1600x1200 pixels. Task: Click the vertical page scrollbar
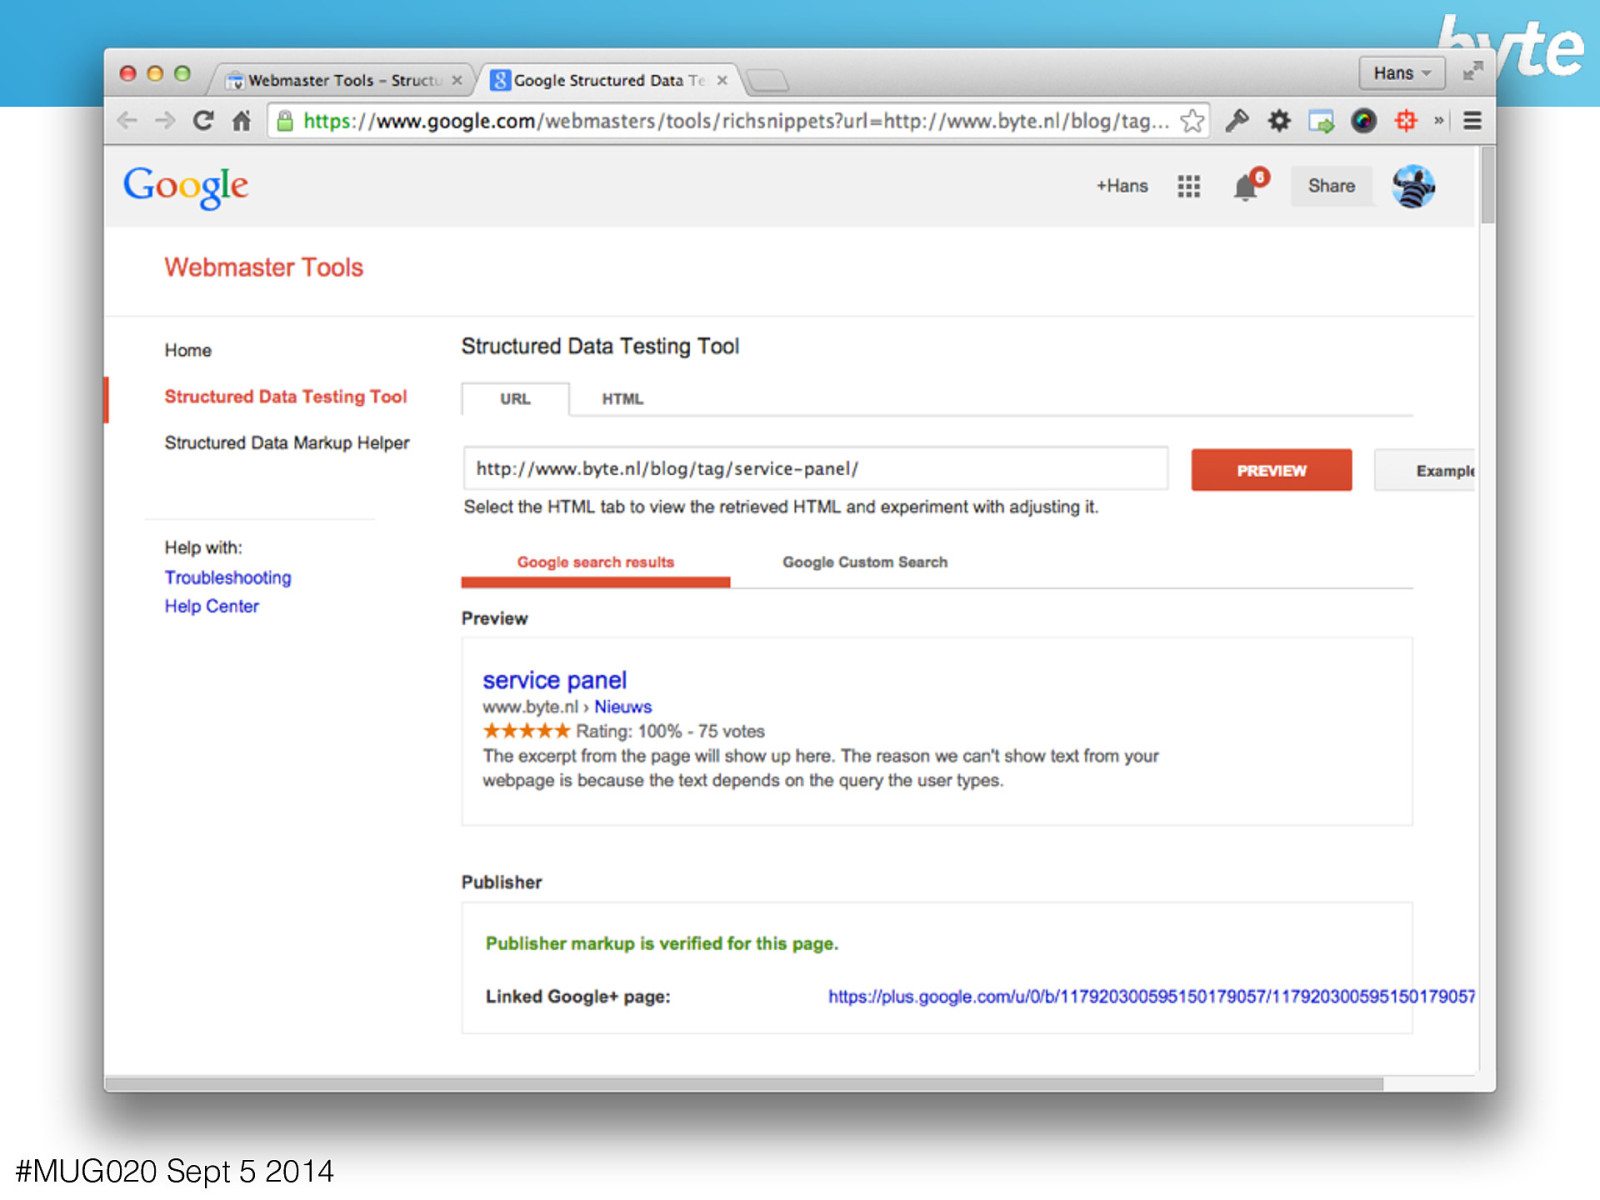point(1488,186)
